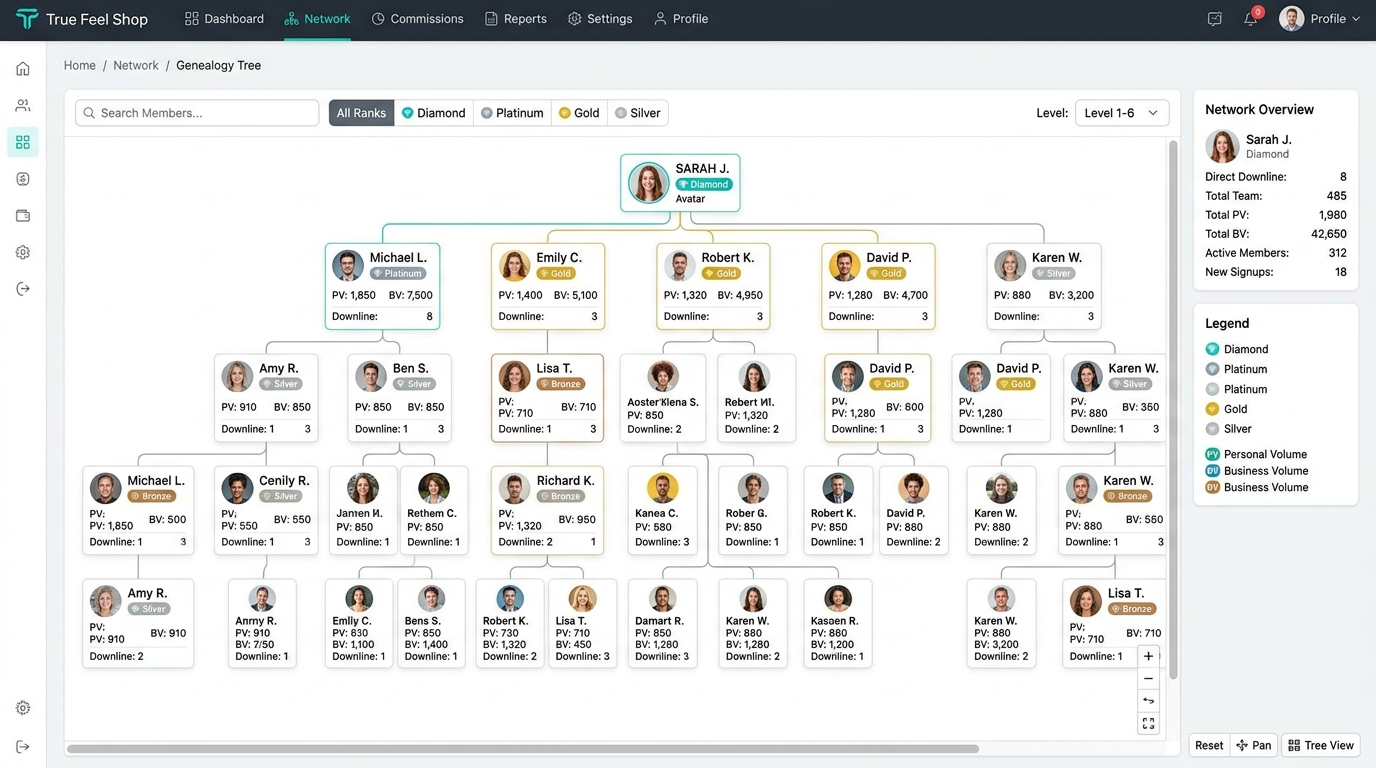Screen dimensions: 1376x768
Task: Click Total Team value 485
Action: (1336, 196)
